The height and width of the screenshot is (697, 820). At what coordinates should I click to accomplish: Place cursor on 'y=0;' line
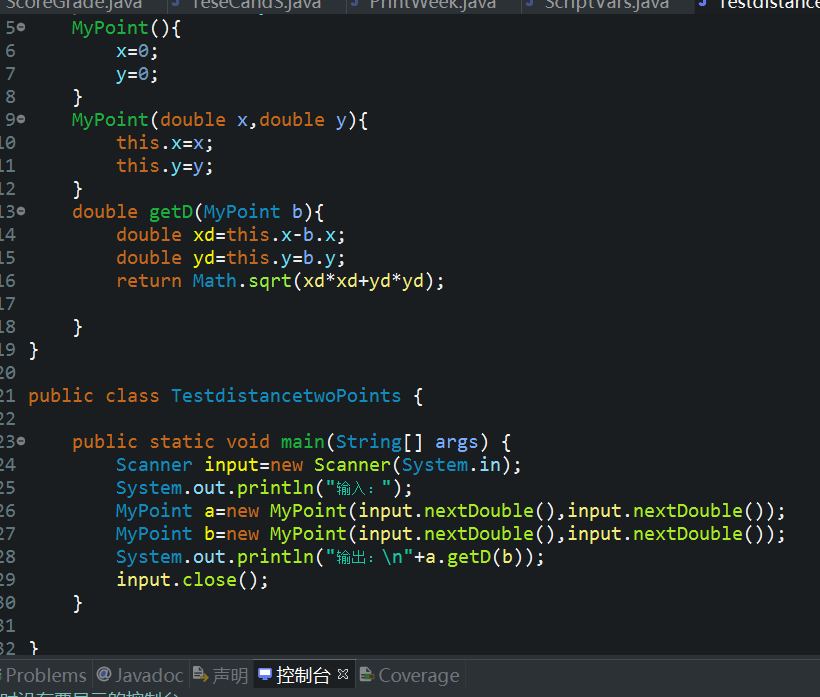tap(137, 74)
